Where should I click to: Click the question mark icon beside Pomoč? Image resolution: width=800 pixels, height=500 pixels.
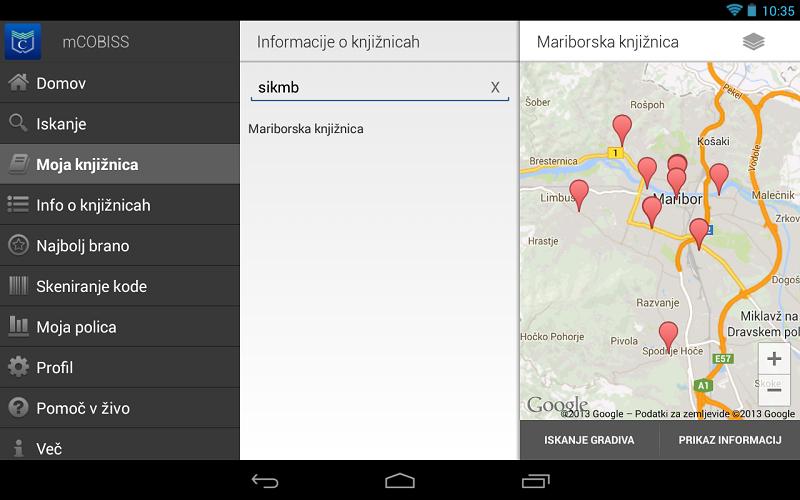tap(18, 408)
